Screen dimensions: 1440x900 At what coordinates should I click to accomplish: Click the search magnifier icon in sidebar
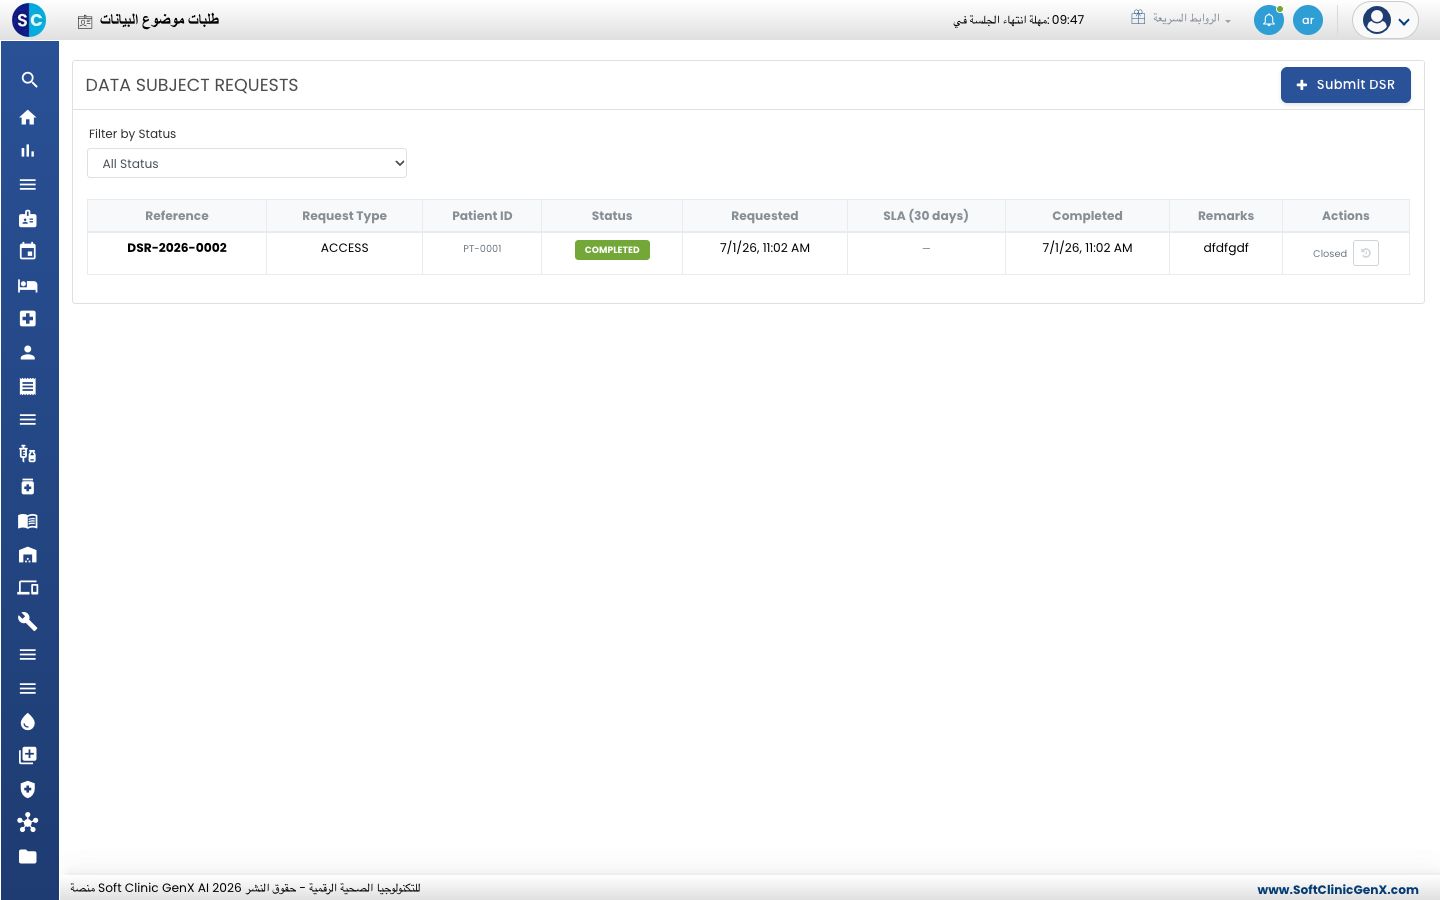pyautogui.click(x=29, y=80)
